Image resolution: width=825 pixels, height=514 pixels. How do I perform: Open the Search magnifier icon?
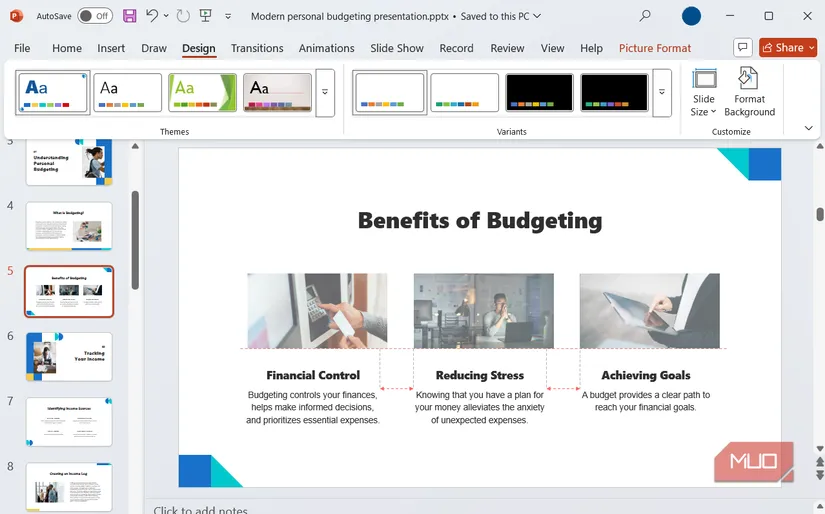645,16
